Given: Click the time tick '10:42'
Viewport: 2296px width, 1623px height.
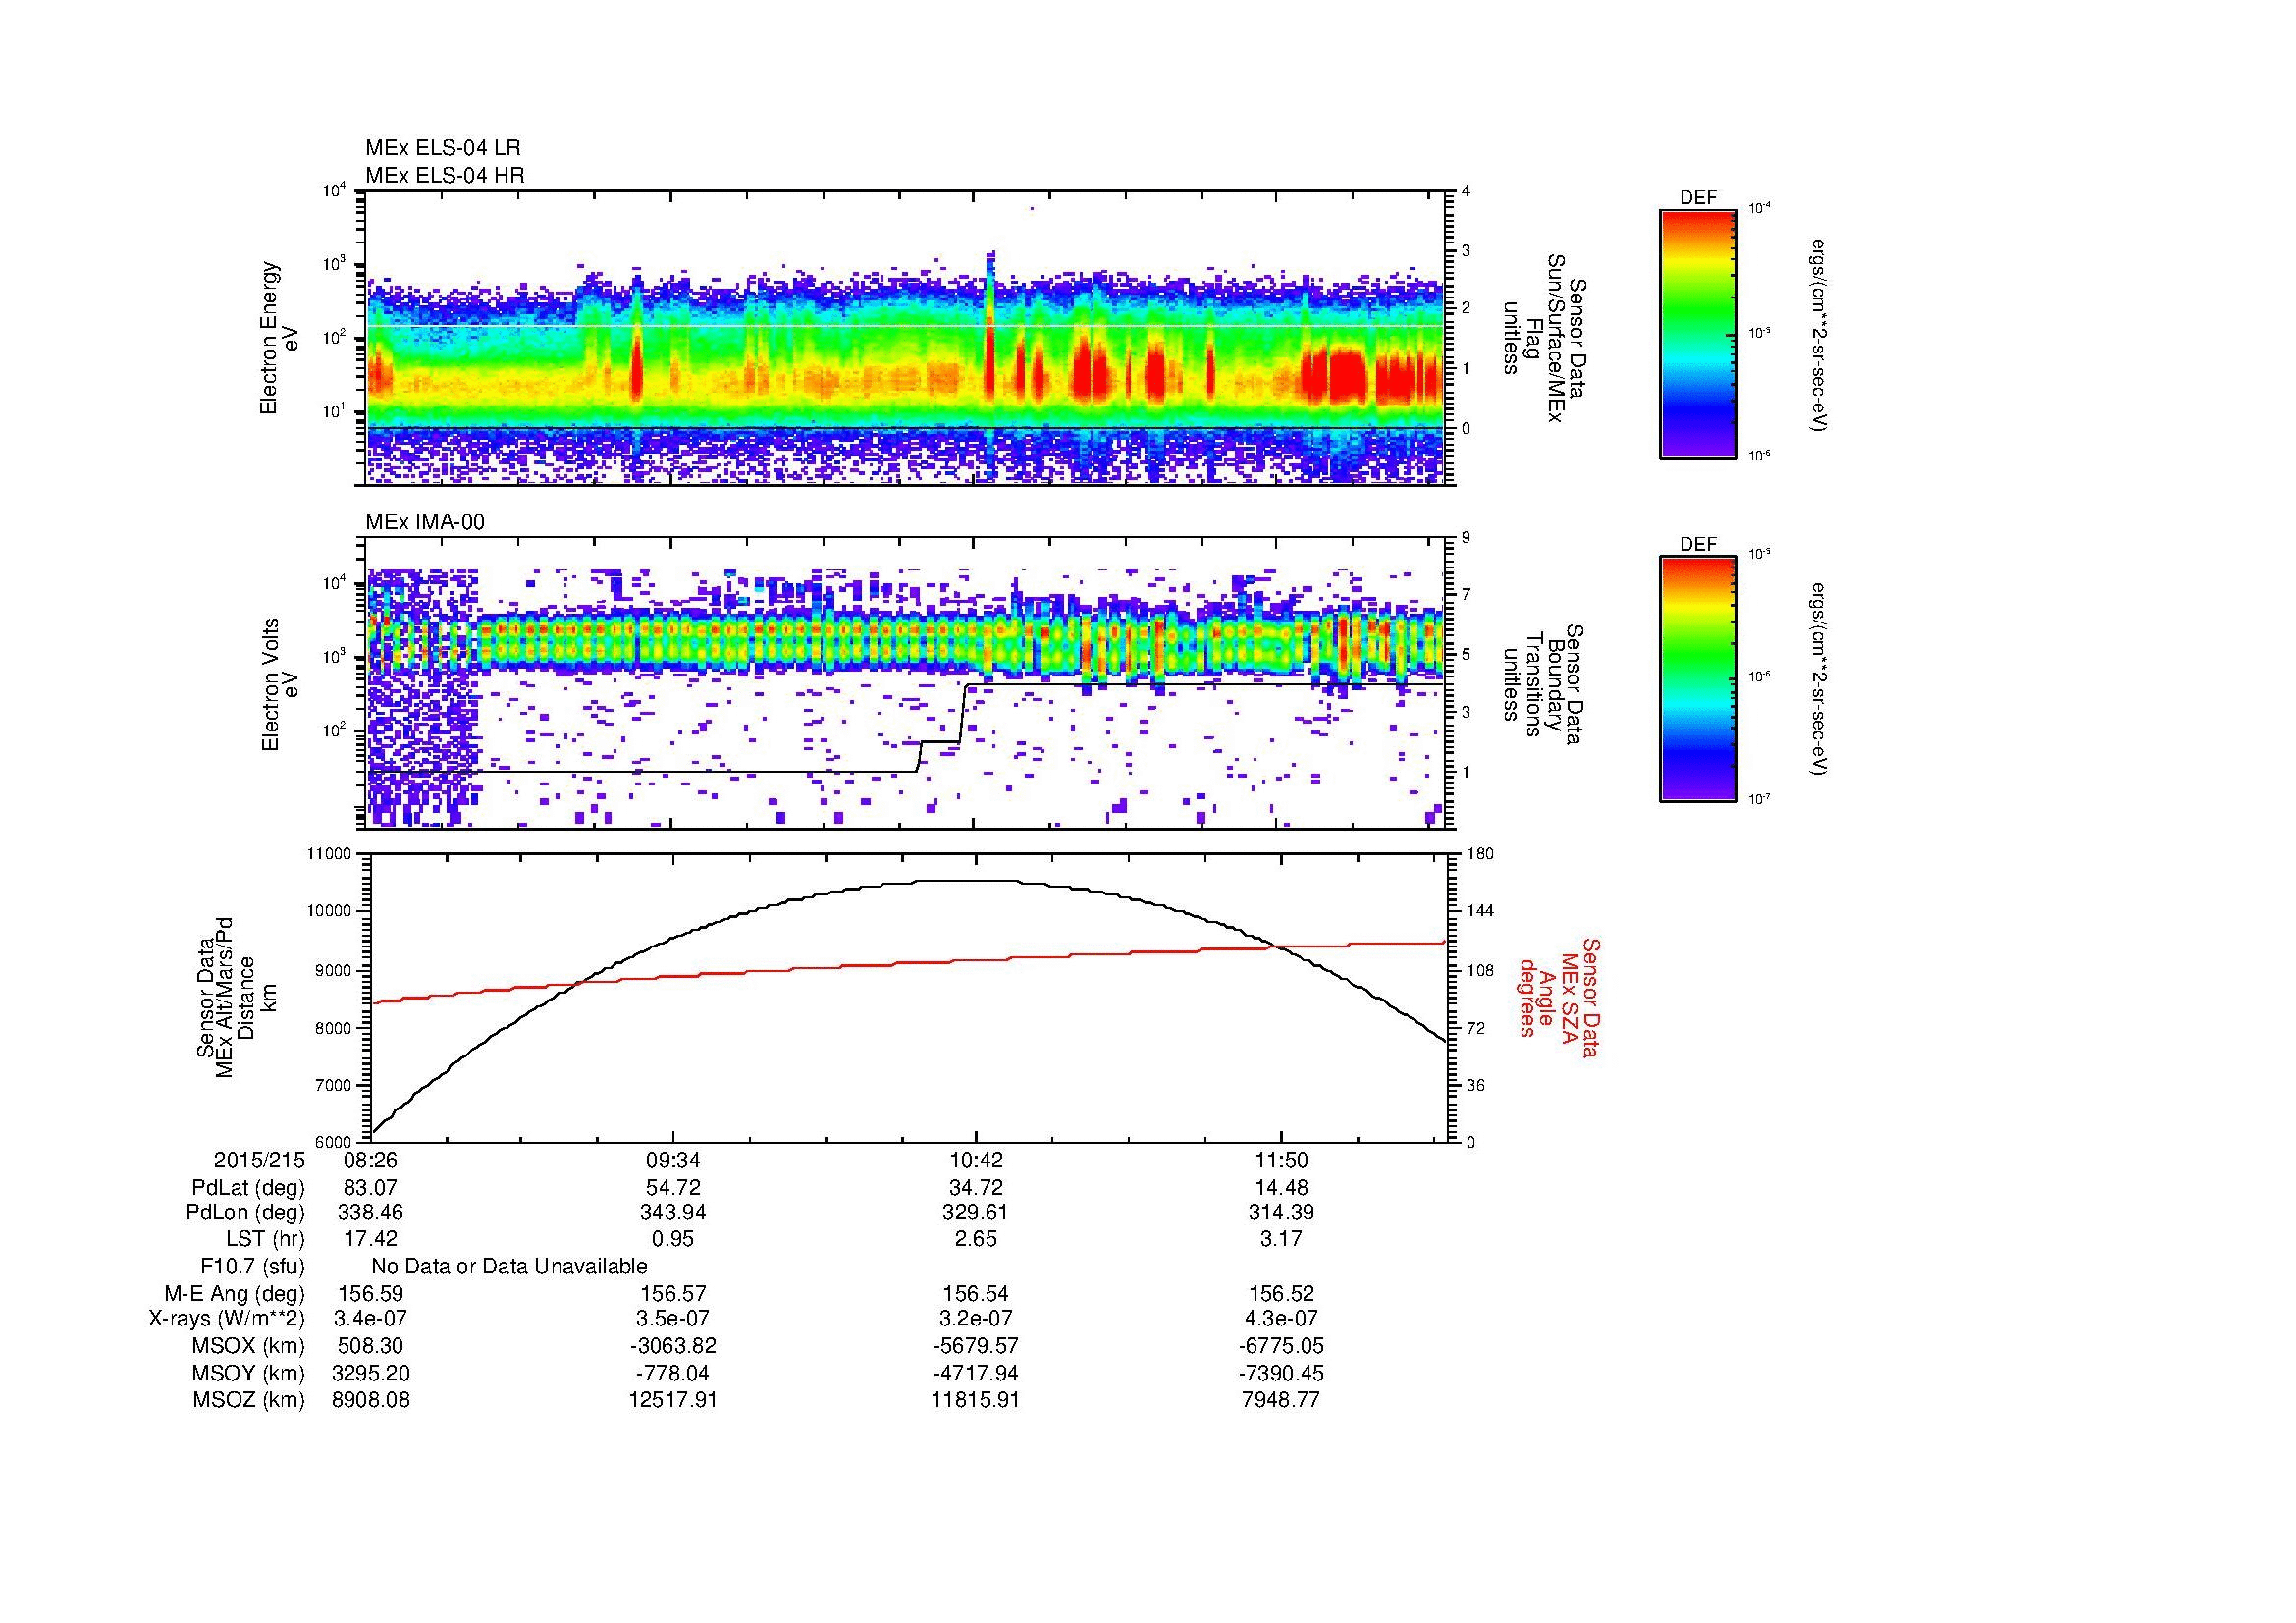Looking at the screenshot, I should coord(976,1160).
